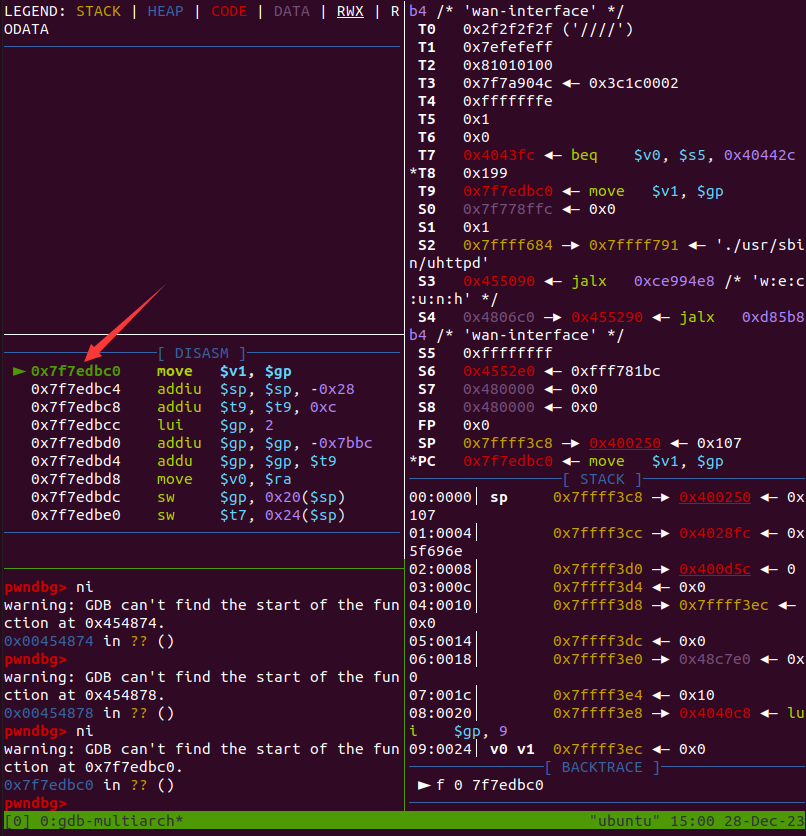This screenshot has height=836, width=806.
Task: Click HEAP in the legend line
Action: pyautogui.click(x=165, y=11)
